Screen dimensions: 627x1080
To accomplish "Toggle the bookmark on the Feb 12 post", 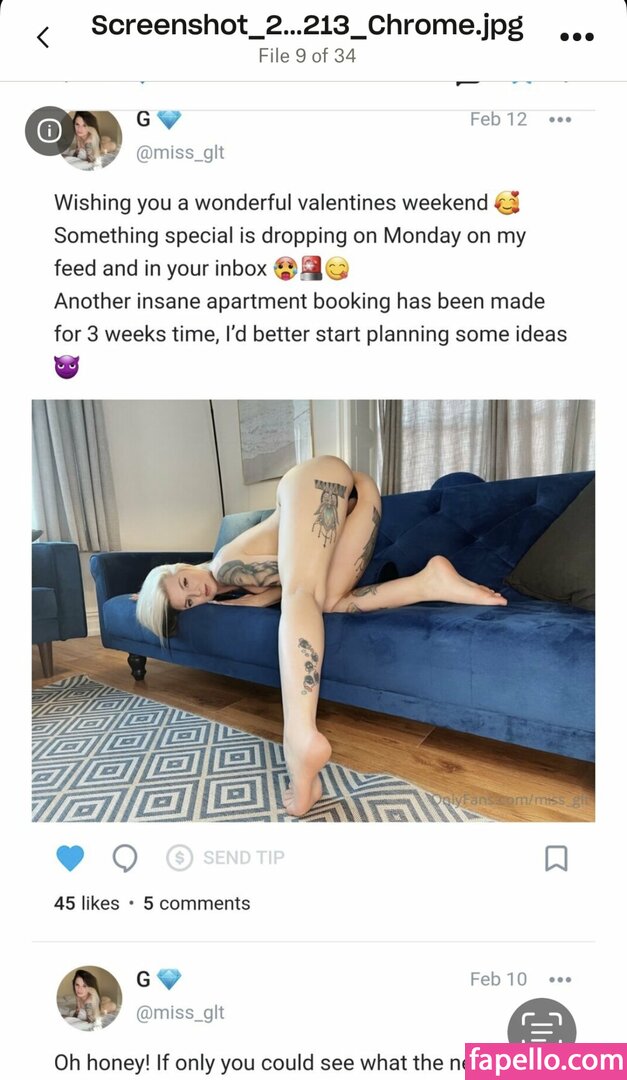I will click(556, 858).
